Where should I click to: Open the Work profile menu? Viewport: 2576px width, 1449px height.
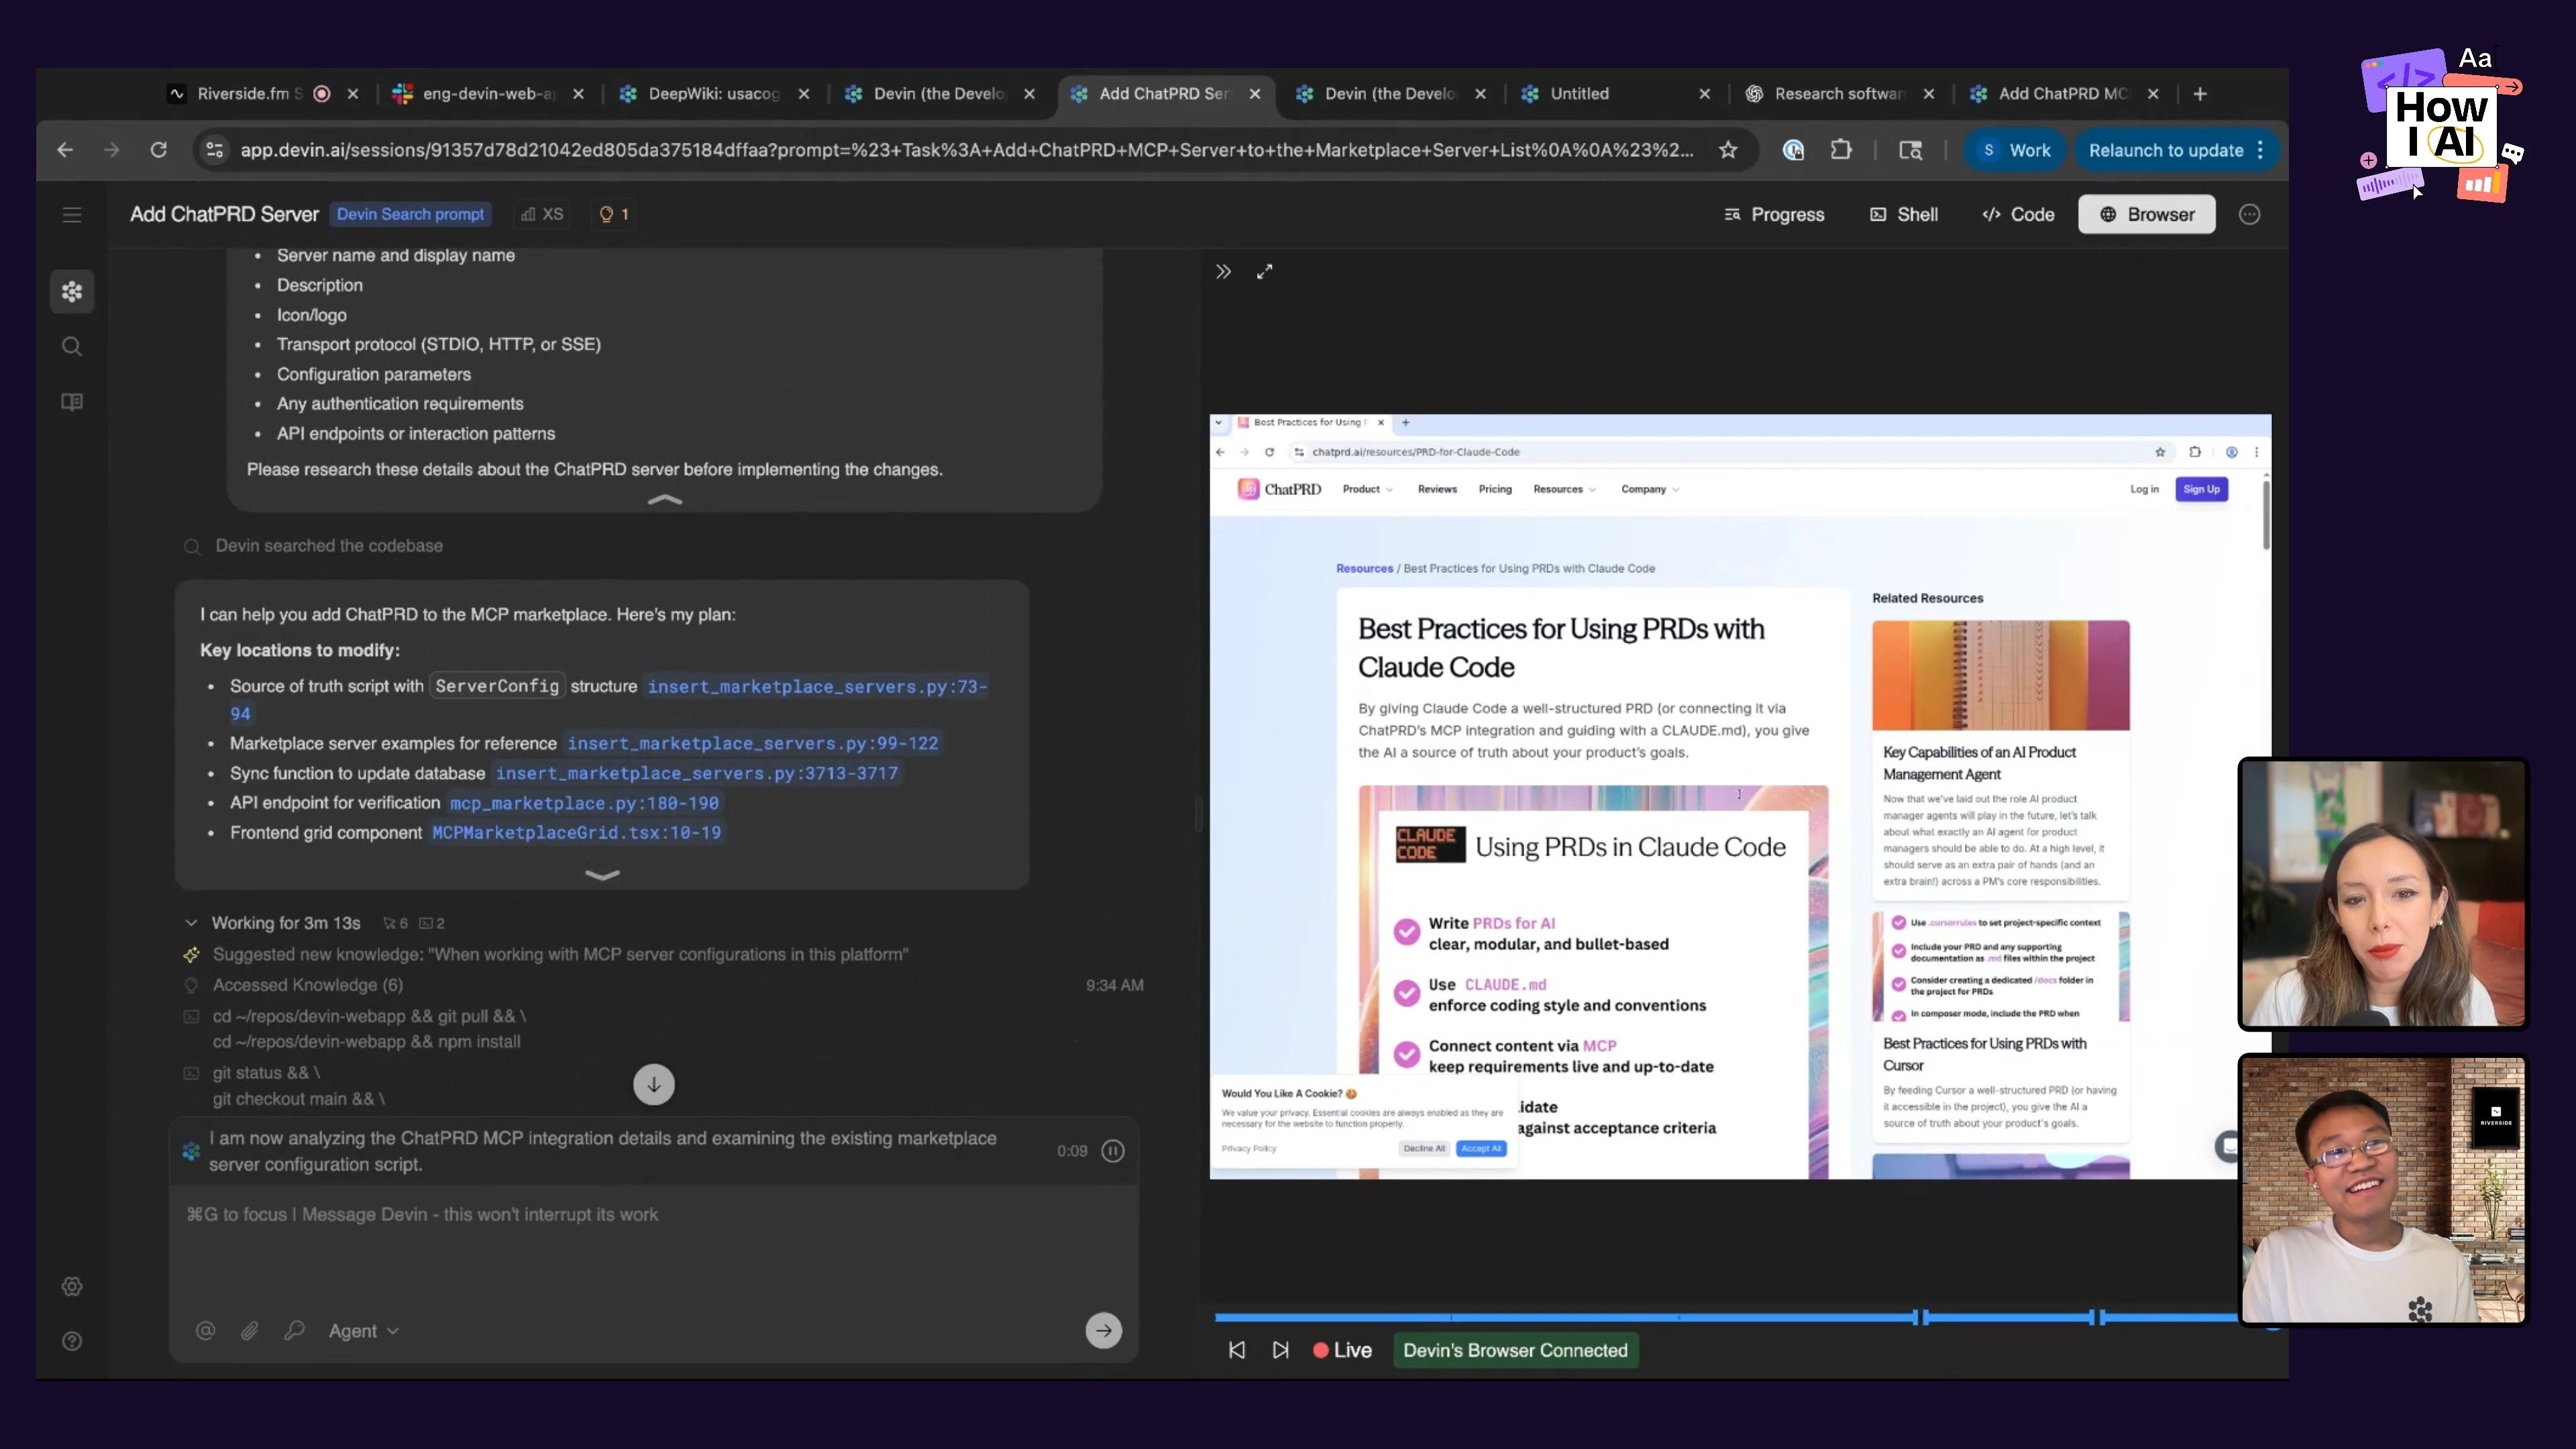(x=2016, y=150)
